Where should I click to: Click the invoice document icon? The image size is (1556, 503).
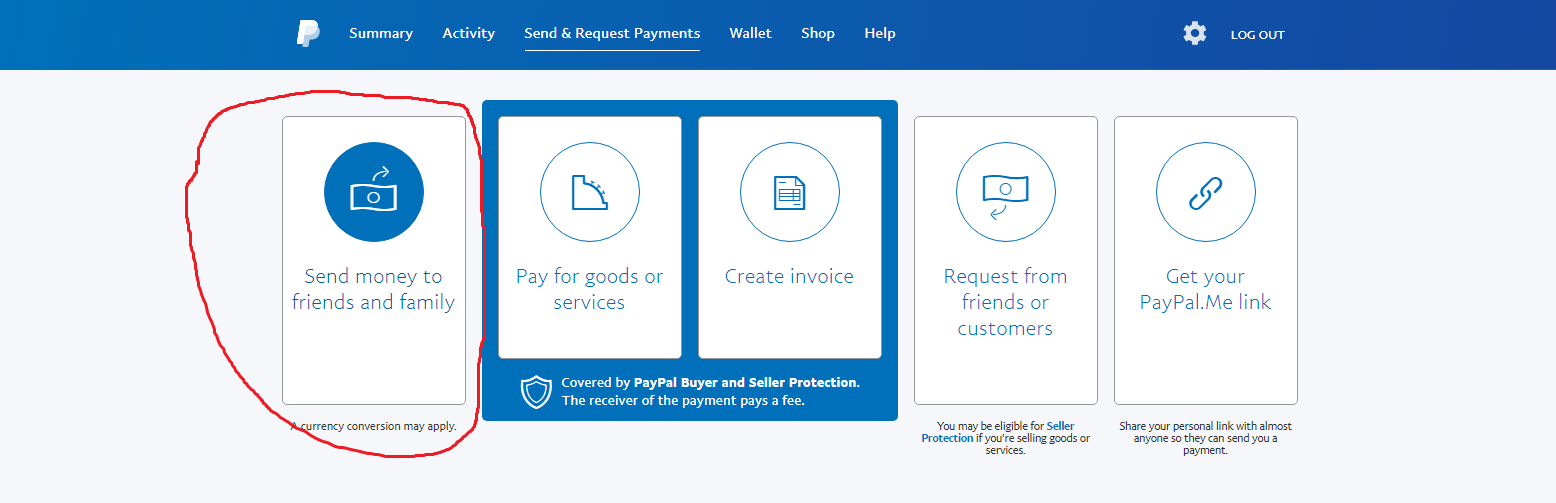pyautogui.click(x=790, y=192)
